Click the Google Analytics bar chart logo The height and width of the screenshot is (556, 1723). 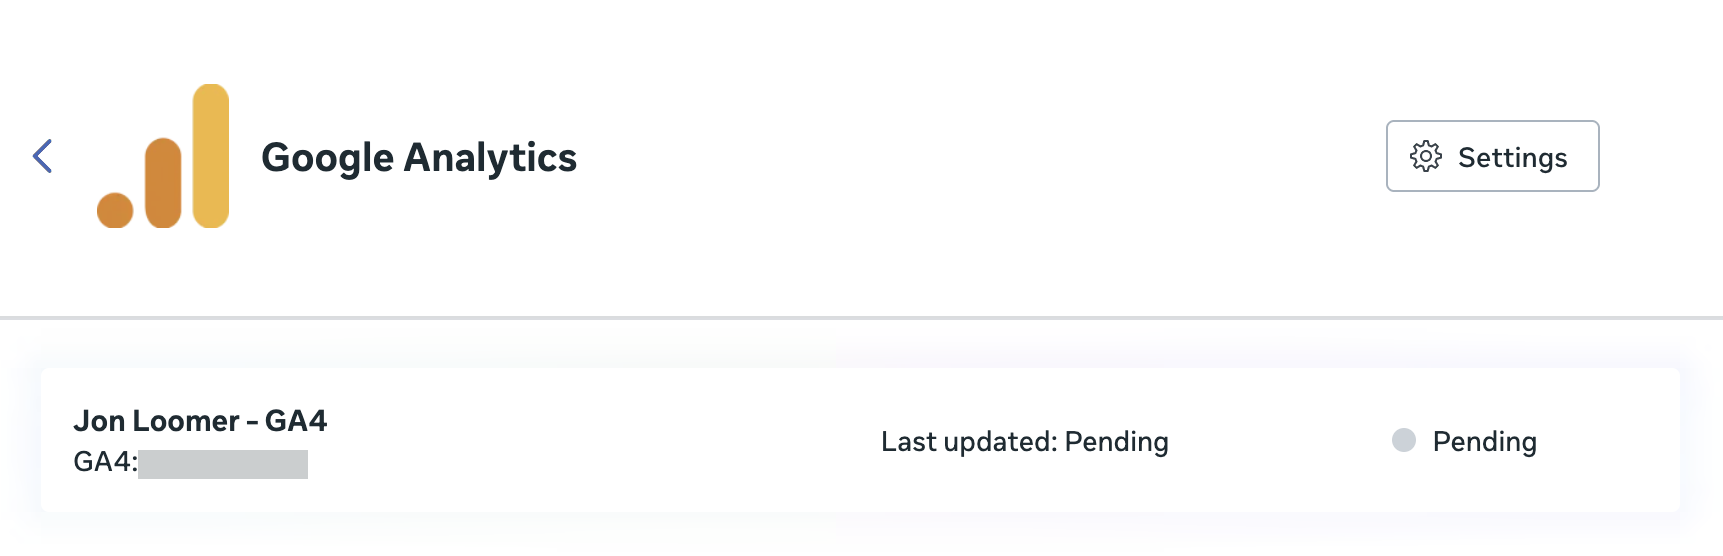(x=163, y=156)
